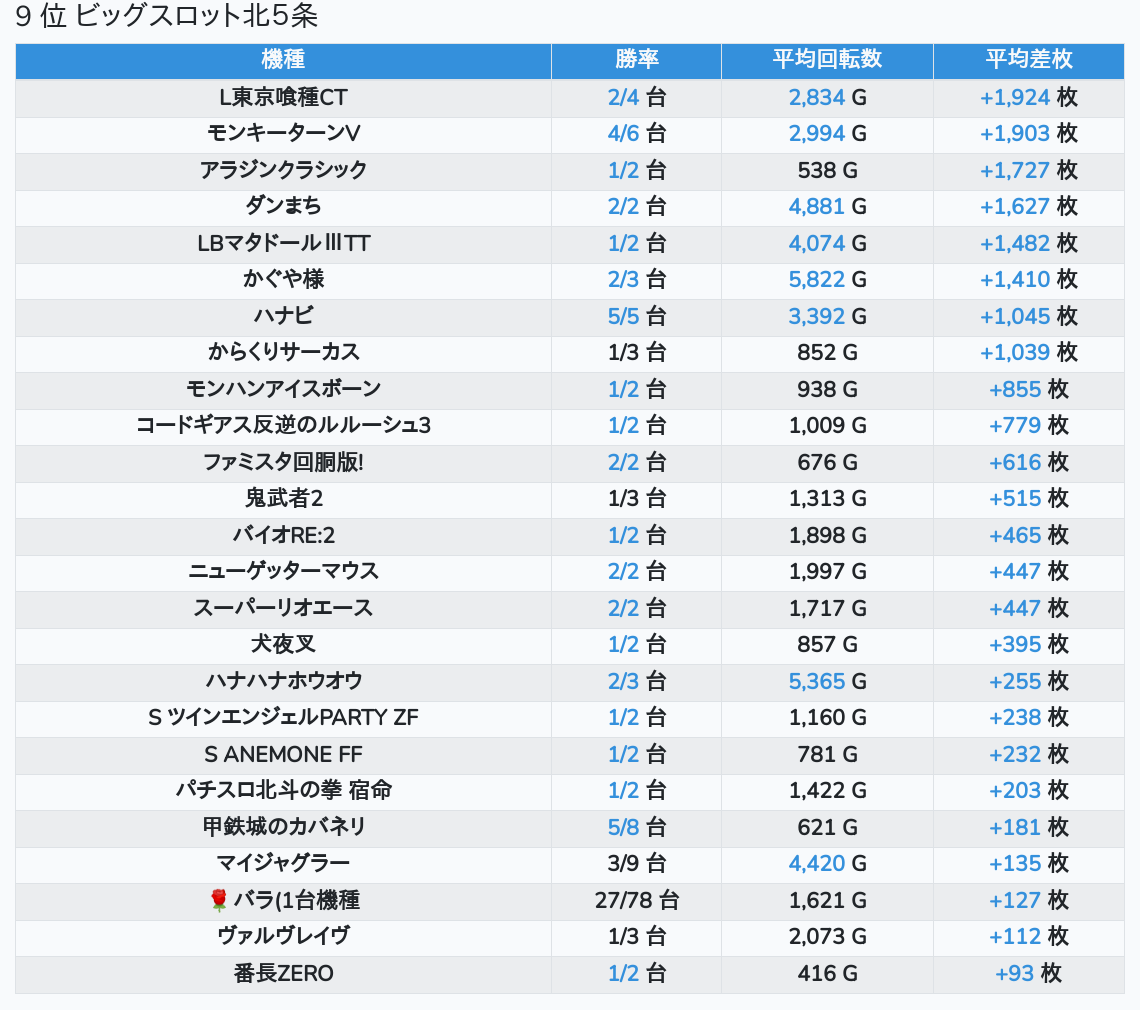
Task: Click the 2,073 G average spins value
Action: click(x=827, y=937)
